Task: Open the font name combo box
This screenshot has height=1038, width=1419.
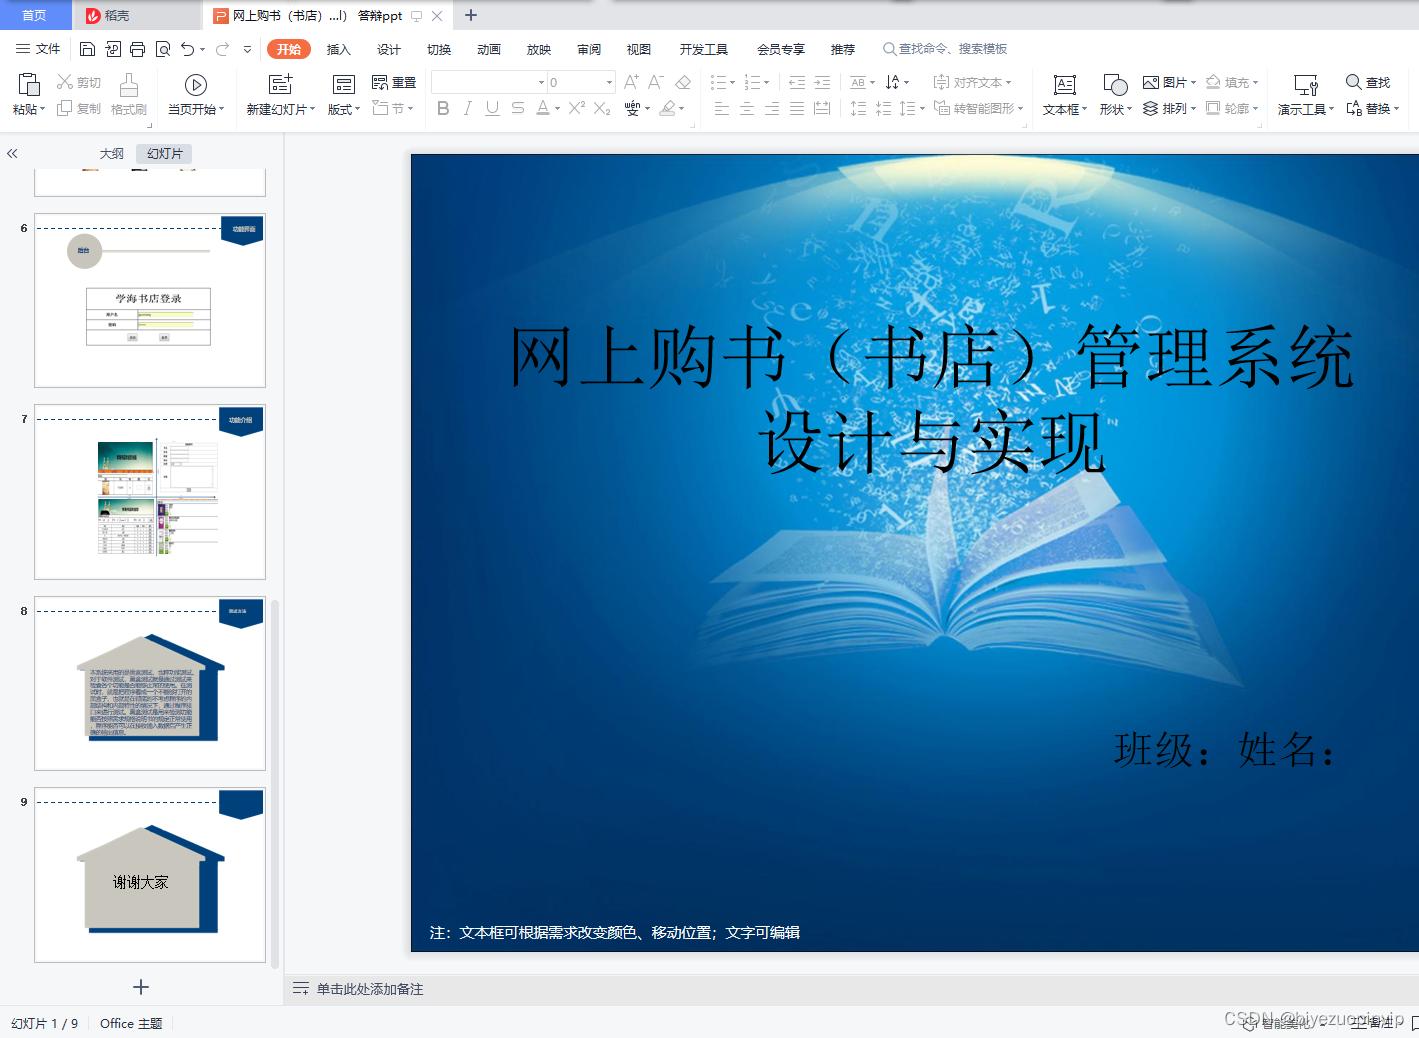Action: pos(489,82)
